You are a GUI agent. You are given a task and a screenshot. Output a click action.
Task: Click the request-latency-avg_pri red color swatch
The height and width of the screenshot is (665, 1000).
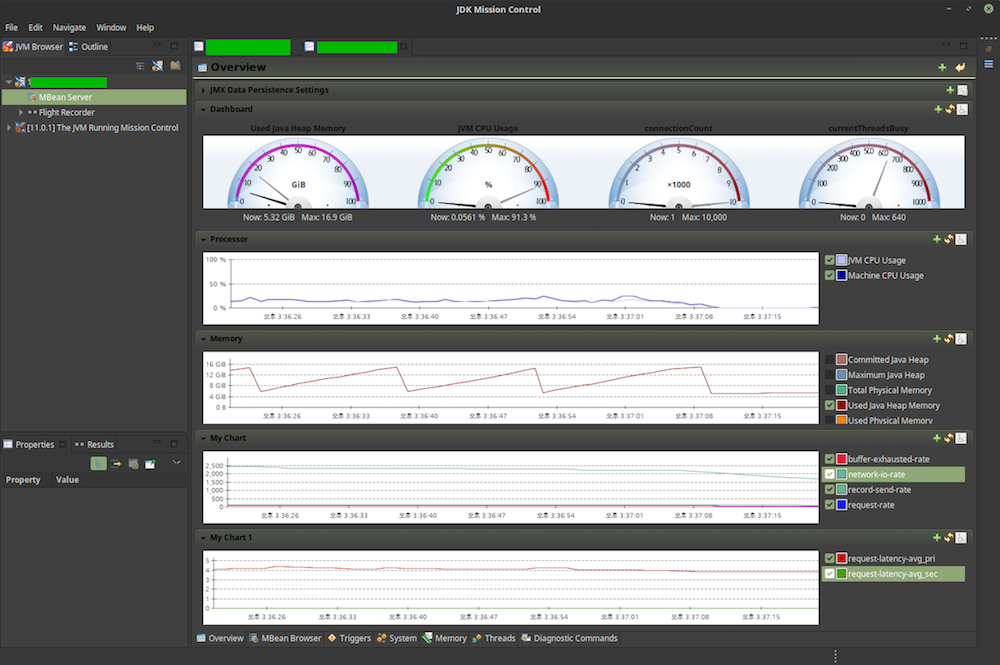(x=841, y=559)
